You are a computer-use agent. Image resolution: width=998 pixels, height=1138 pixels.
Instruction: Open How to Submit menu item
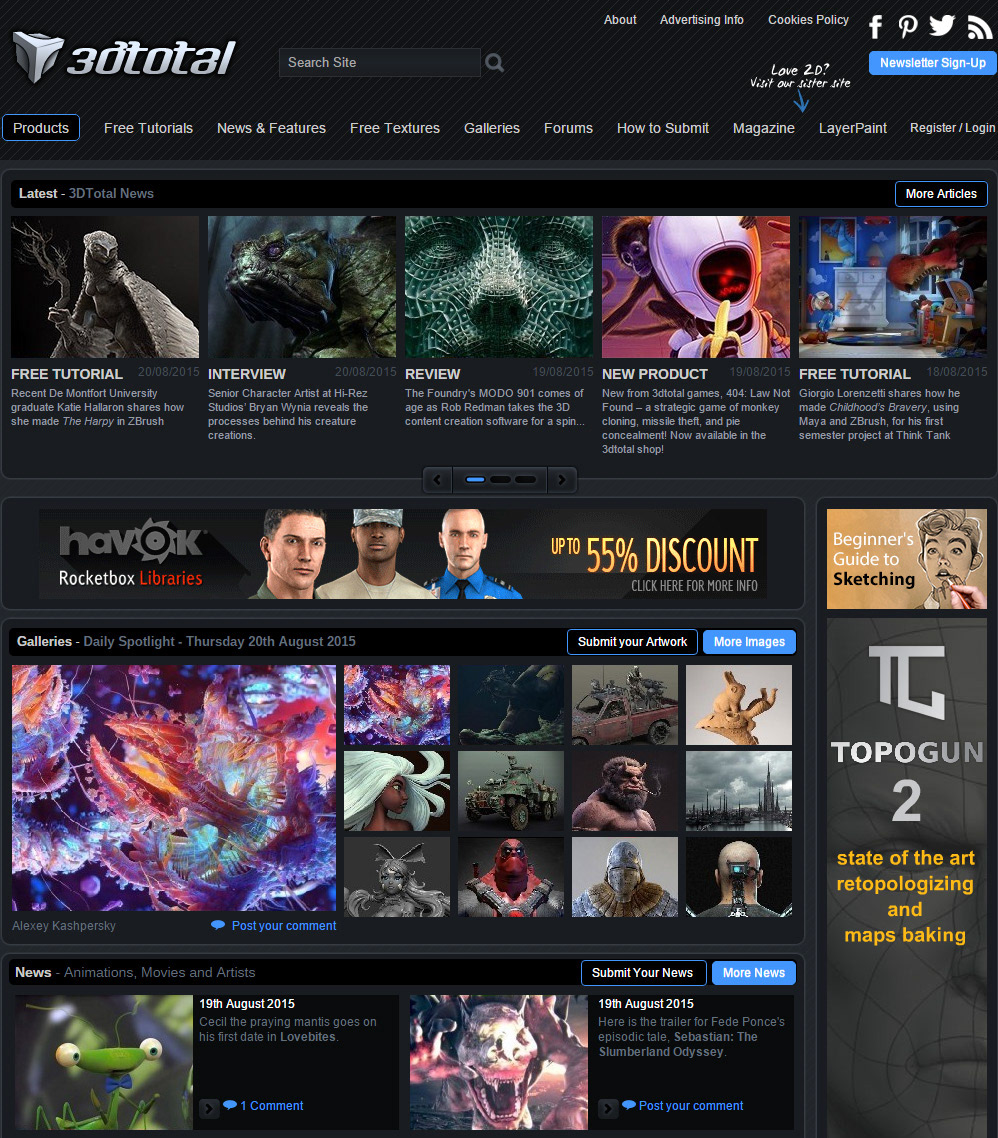pos(663,128)
